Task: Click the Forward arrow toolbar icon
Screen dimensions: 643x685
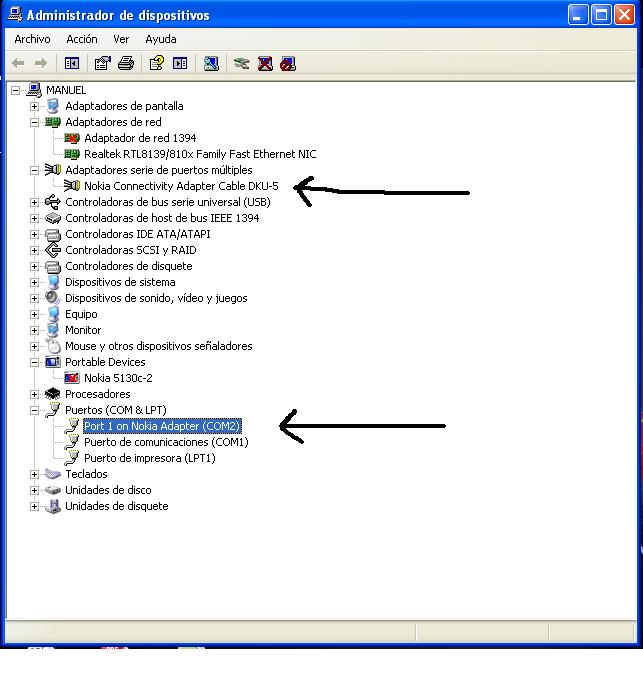Action: [41, 63]
